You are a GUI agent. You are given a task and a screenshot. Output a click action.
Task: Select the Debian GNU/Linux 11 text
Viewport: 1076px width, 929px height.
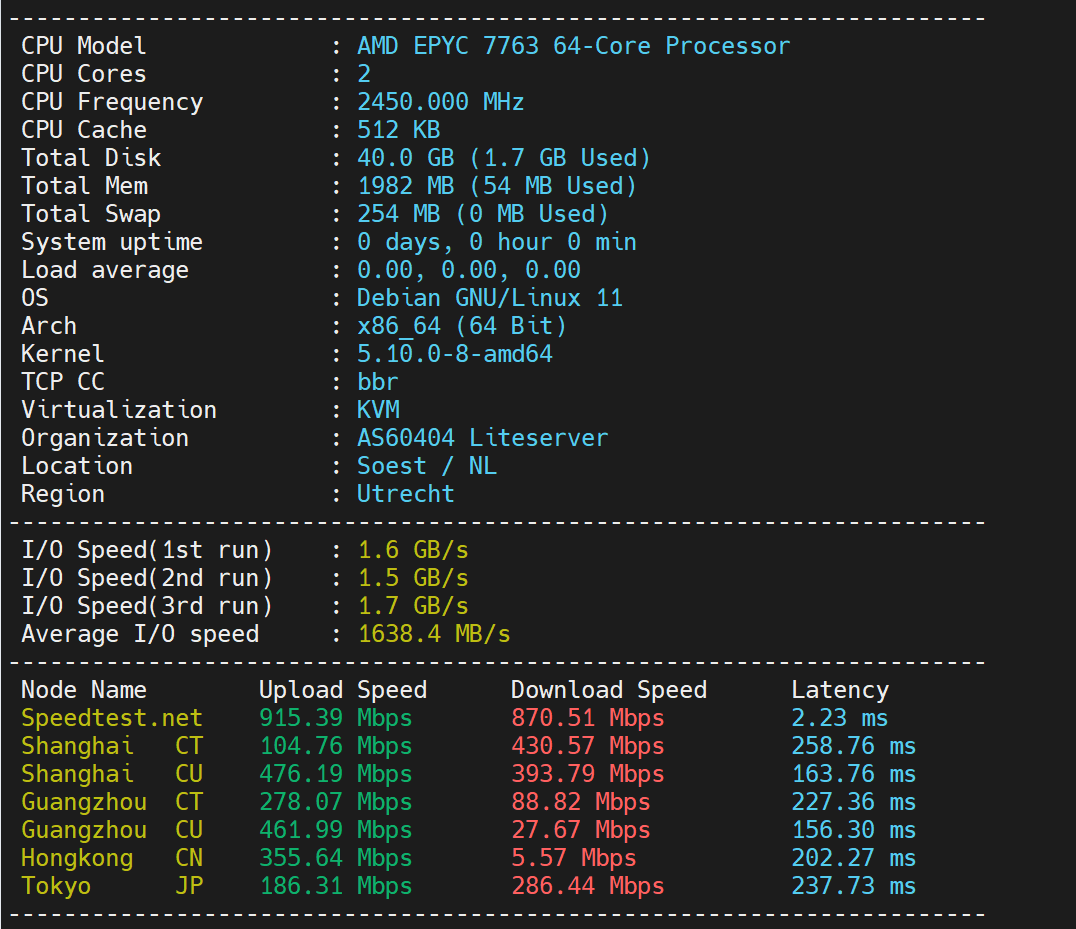point(490,298)
